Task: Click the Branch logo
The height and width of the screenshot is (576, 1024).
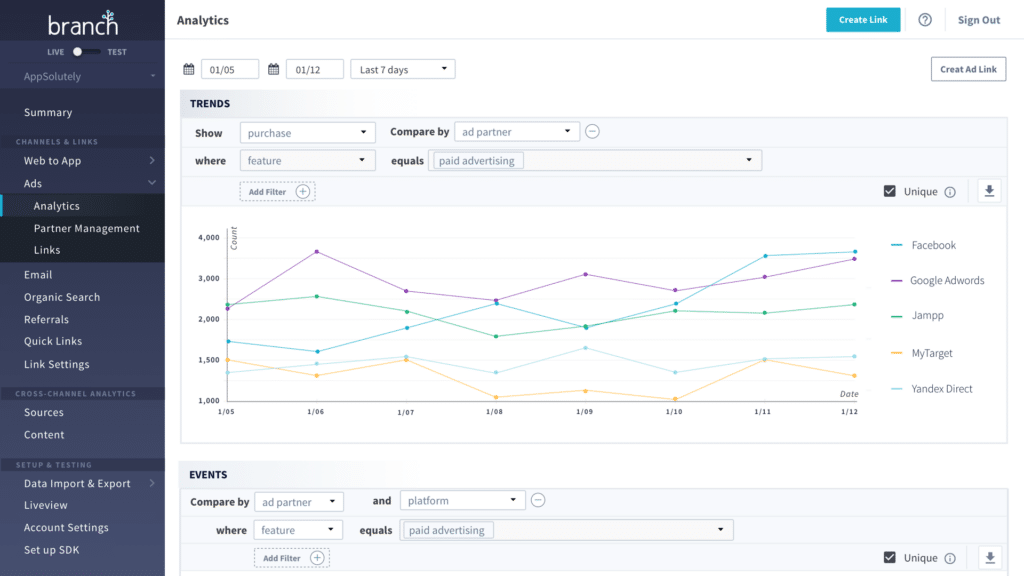Action: point(82,23)
